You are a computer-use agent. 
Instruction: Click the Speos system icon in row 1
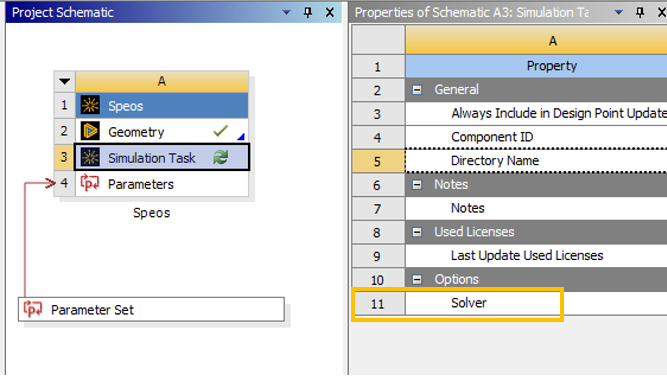click(90, 105)
